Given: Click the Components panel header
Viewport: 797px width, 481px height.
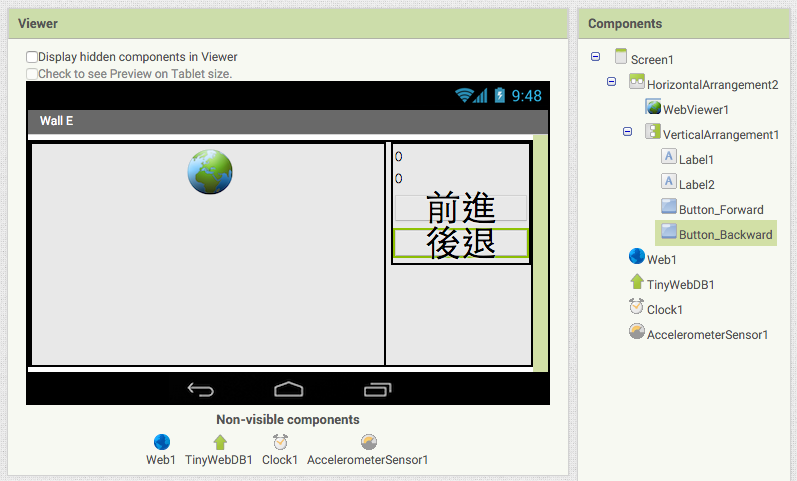Looking at the screenshot, I should coord(684,24).
